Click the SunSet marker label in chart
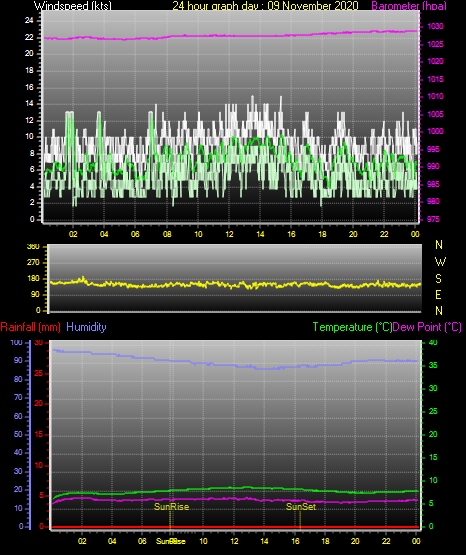466x555 pixels. (x=301, y=507)
